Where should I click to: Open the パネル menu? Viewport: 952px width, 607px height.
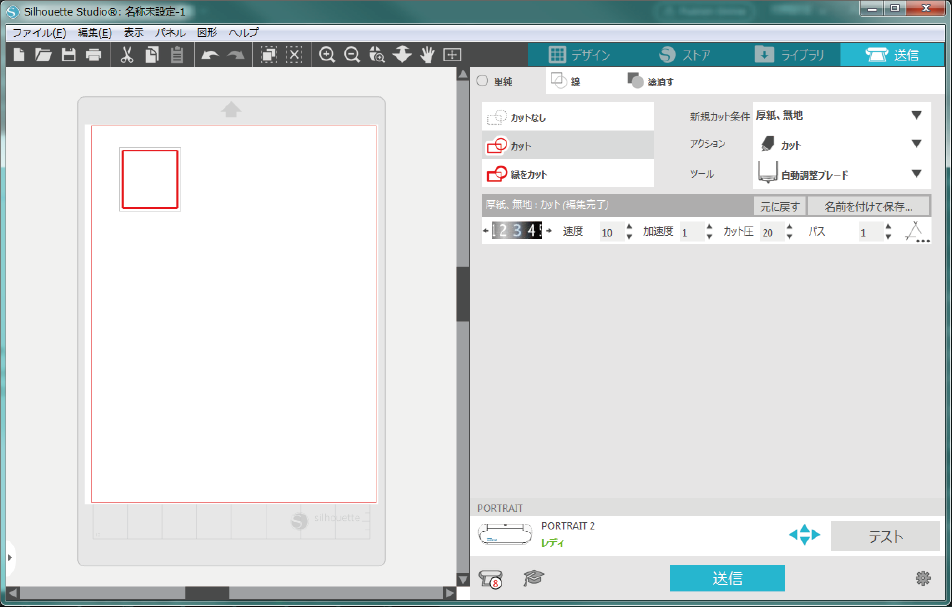click(x=171, y=33)
